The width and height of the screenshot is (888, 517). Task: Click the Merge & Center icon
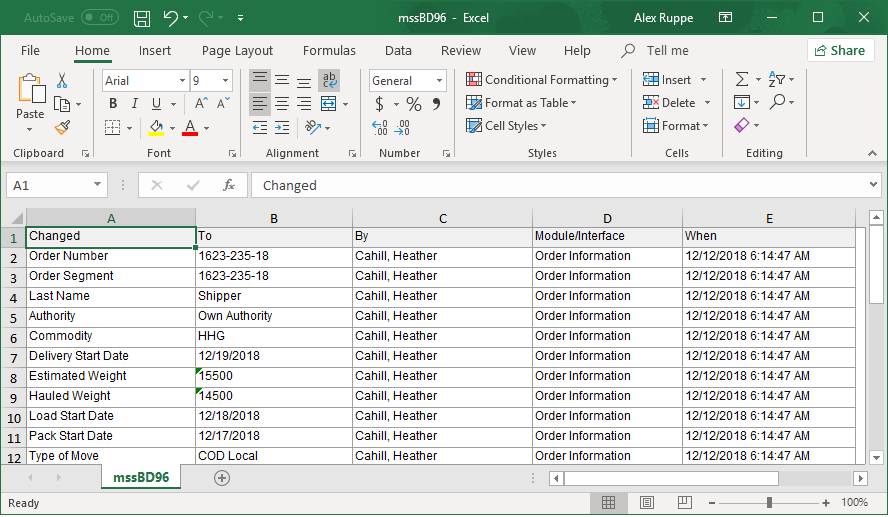tap(329, 104)
